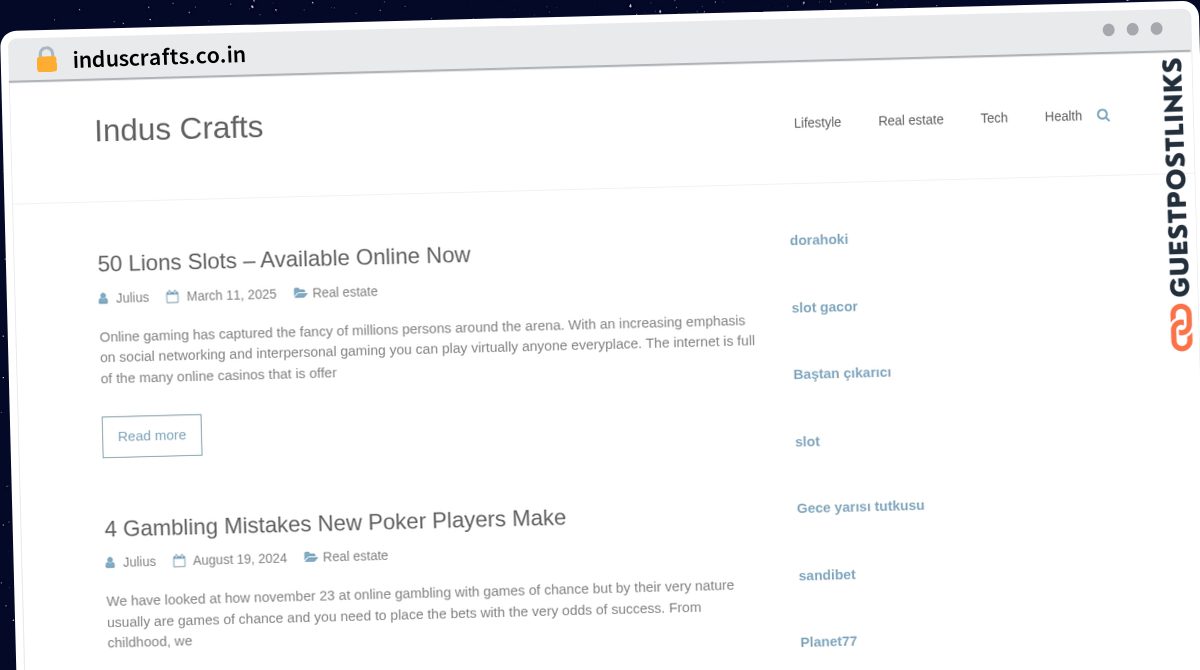Image resolution: width=1200 pixels, height=670 pixels.
Task: Switch to the Tech section
Action: point(993,118)
